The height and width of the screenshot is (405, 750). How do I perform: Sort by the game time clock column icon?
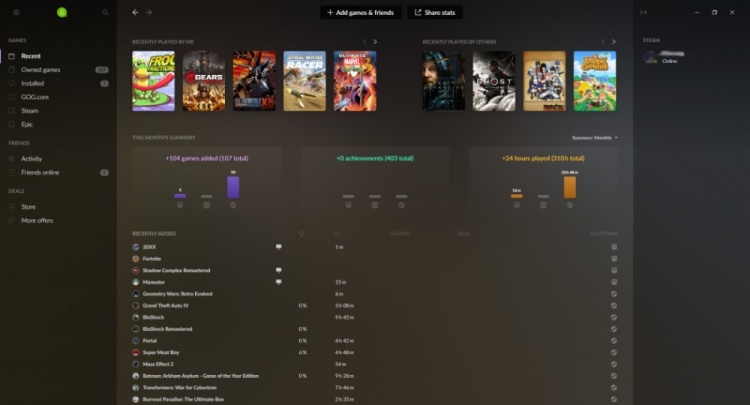(338, 234)
